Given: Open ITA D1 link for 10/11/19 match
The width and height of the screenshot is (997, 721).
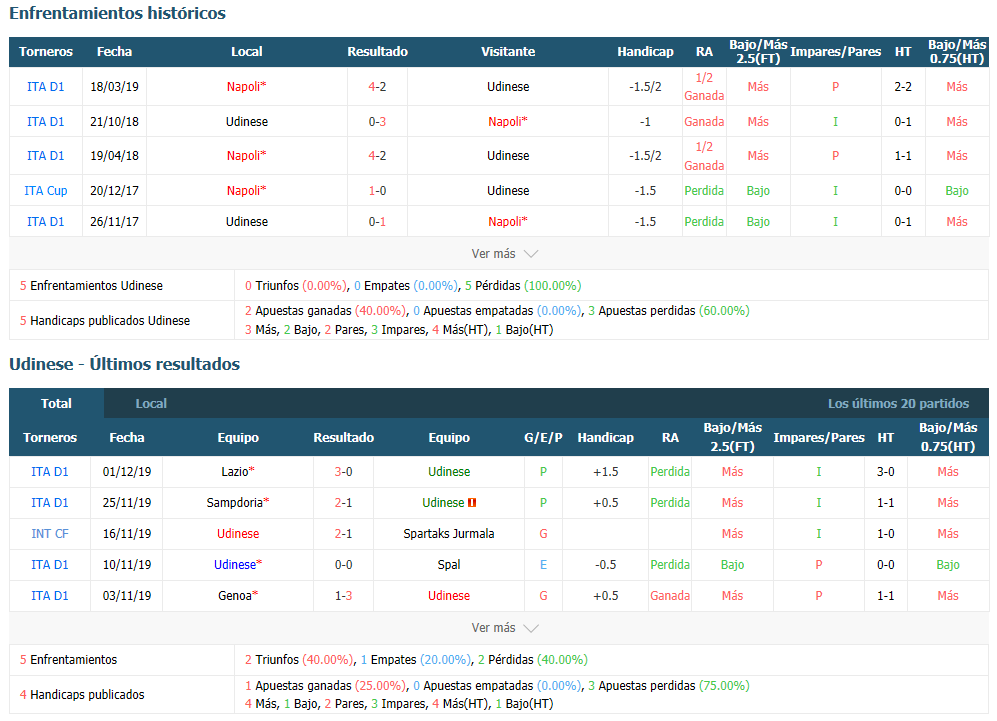Looking at the screenshot, I should tap(50, 564).
